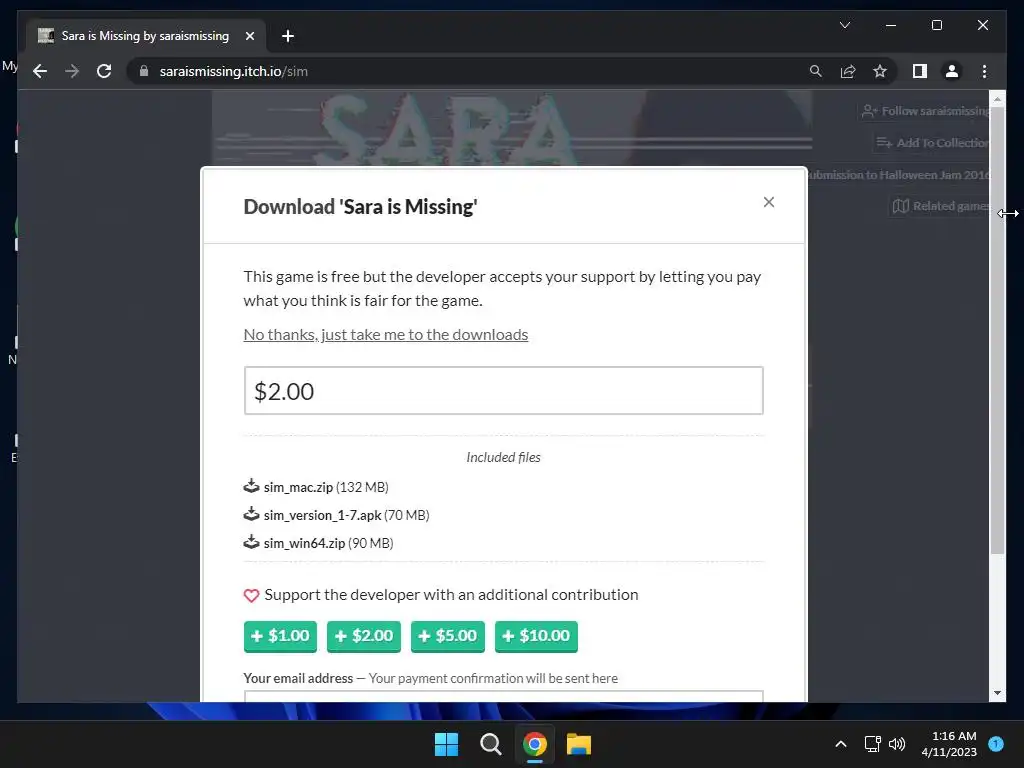The height and width of the screenshot is (768, 1024).
Task: Click the address bar URL saraismissing.itch.io/sim
Action: [234, 71]
